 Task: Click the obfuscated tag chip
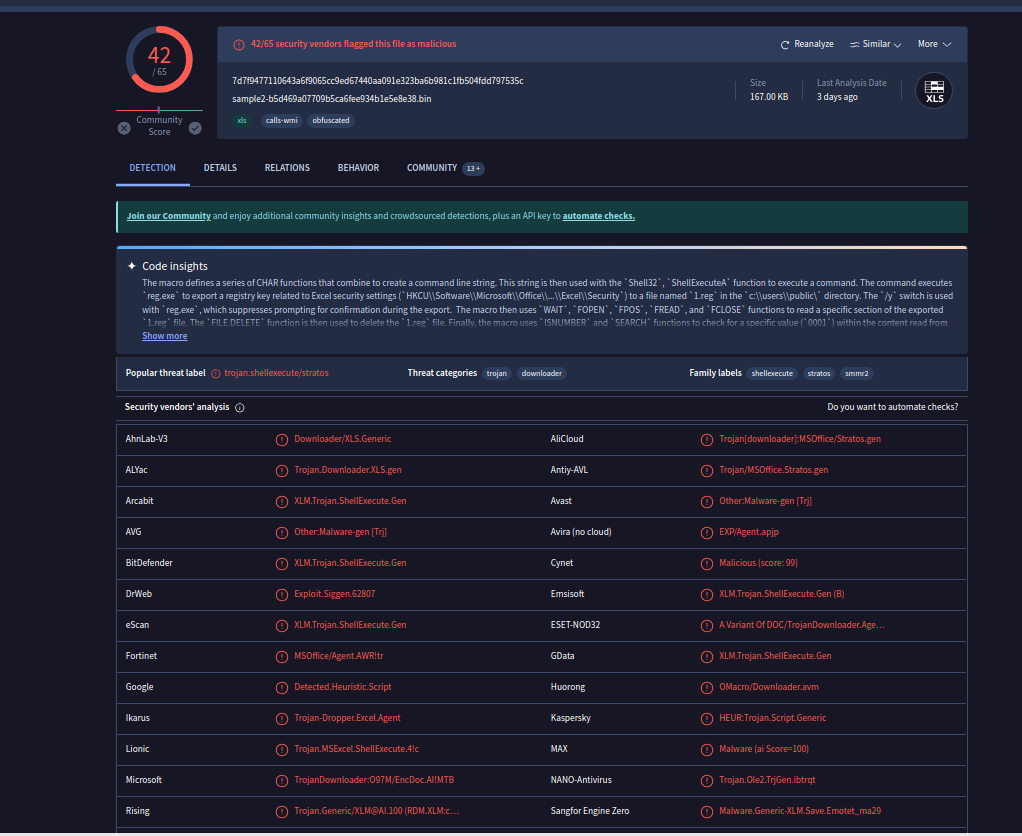click(331, 121)
